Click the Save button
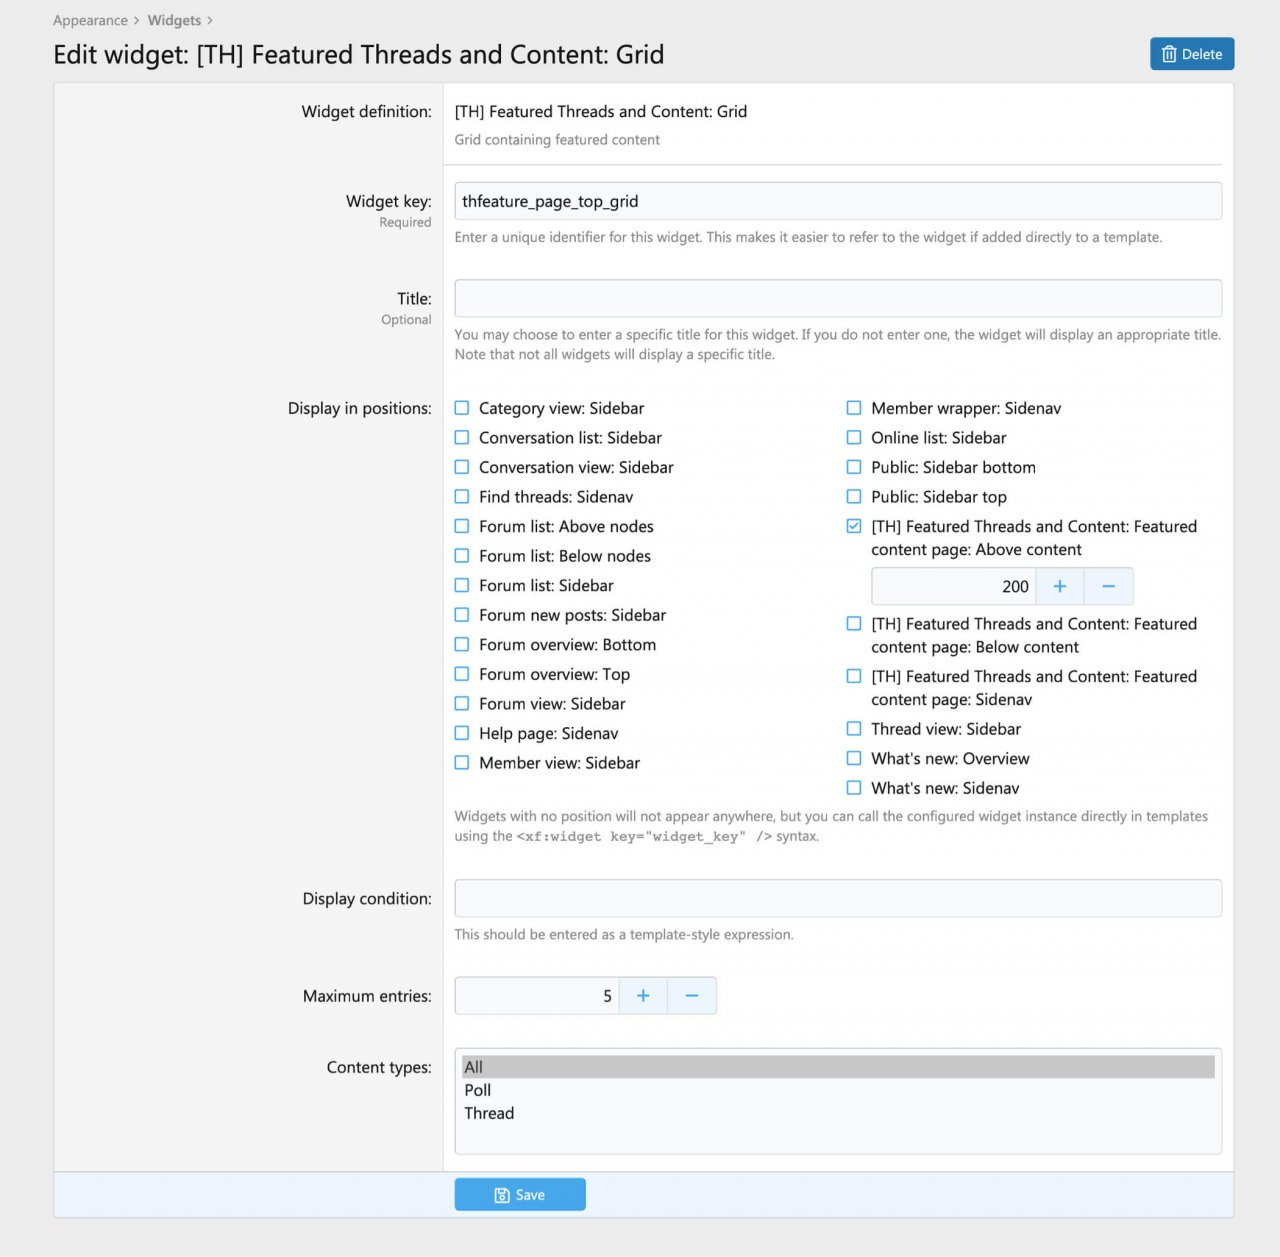1280x1257 pixels. pos(520,1195)
